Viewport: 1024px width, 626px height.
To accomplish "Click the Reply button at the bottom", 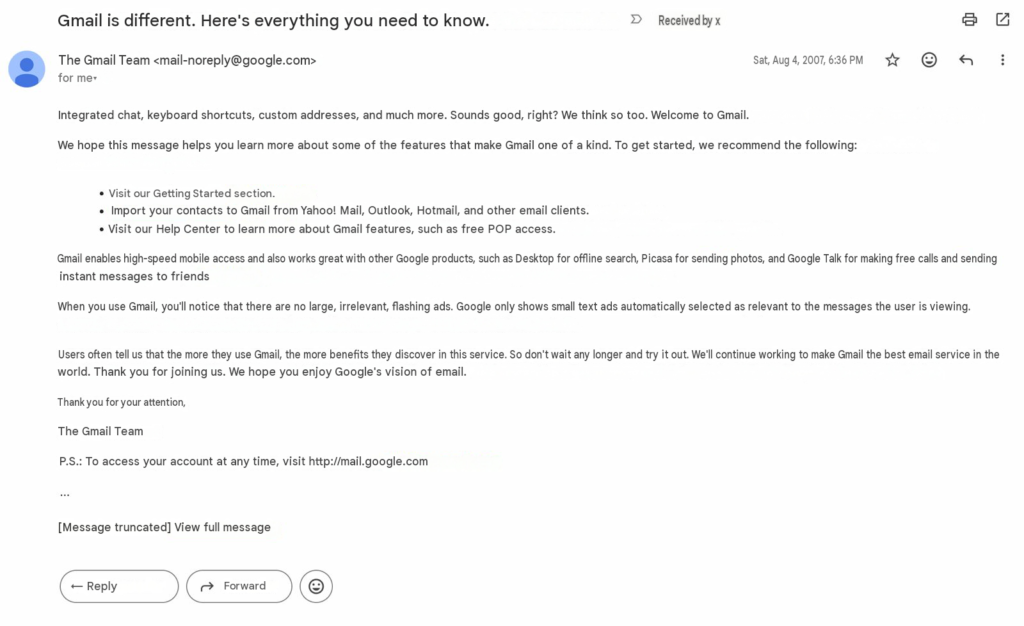I will tap(119, 586).
